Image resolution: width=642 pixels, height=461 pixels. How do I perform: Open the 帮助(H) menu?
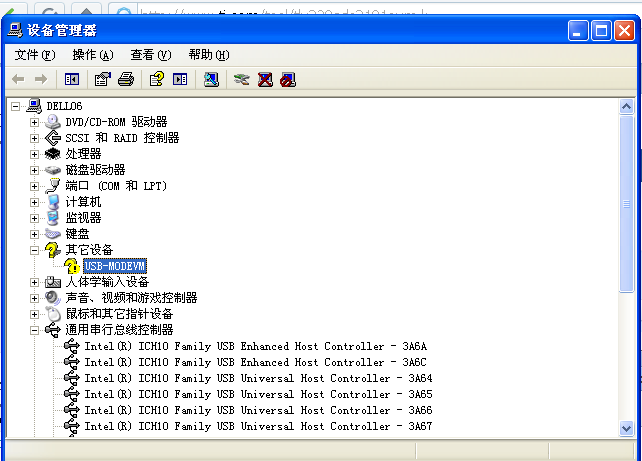[209, 54]
